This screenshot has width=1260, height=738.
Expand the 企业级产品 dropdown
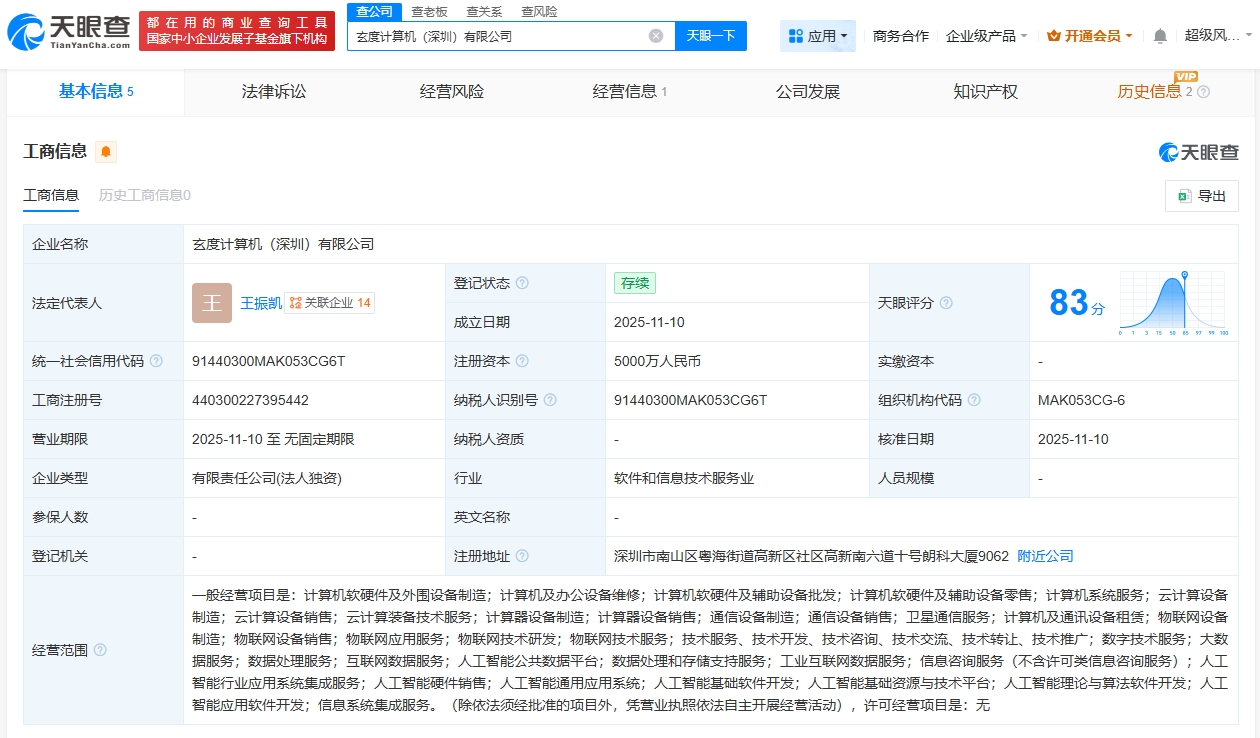tap(984, 35)
